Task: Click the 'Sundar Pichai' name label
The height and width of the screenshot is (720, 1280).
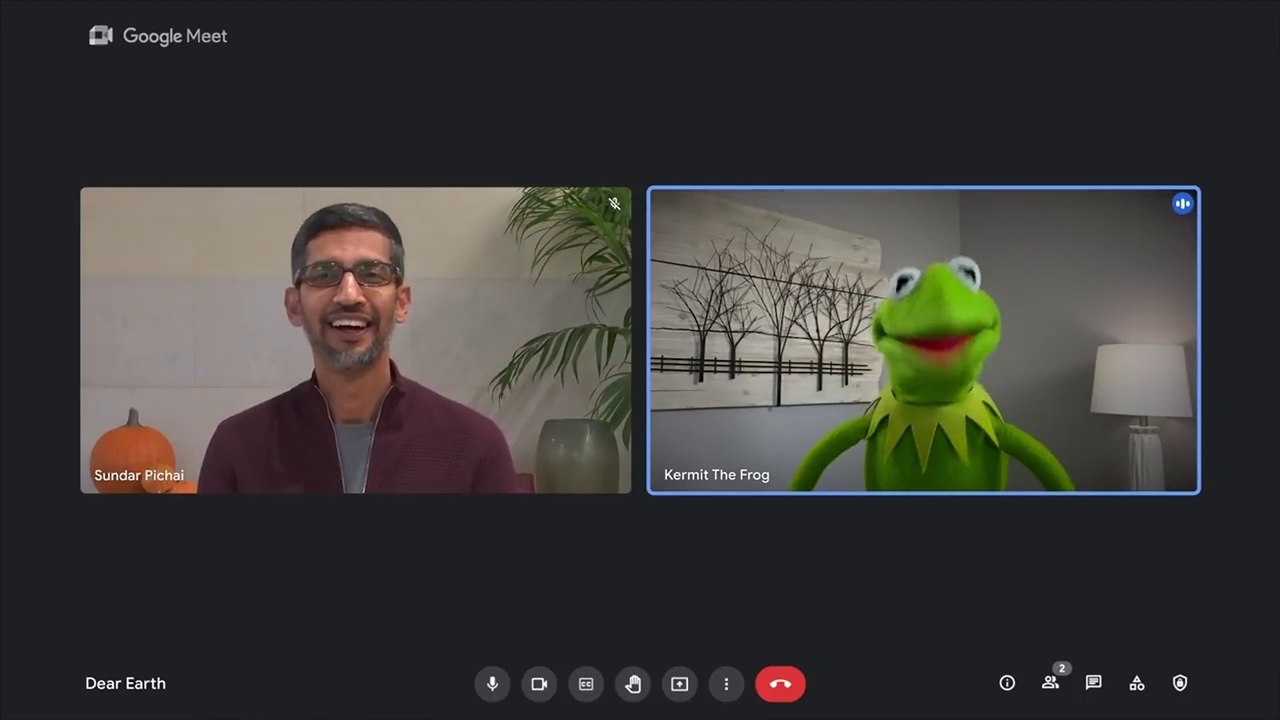Action: (x=139, y=475)
